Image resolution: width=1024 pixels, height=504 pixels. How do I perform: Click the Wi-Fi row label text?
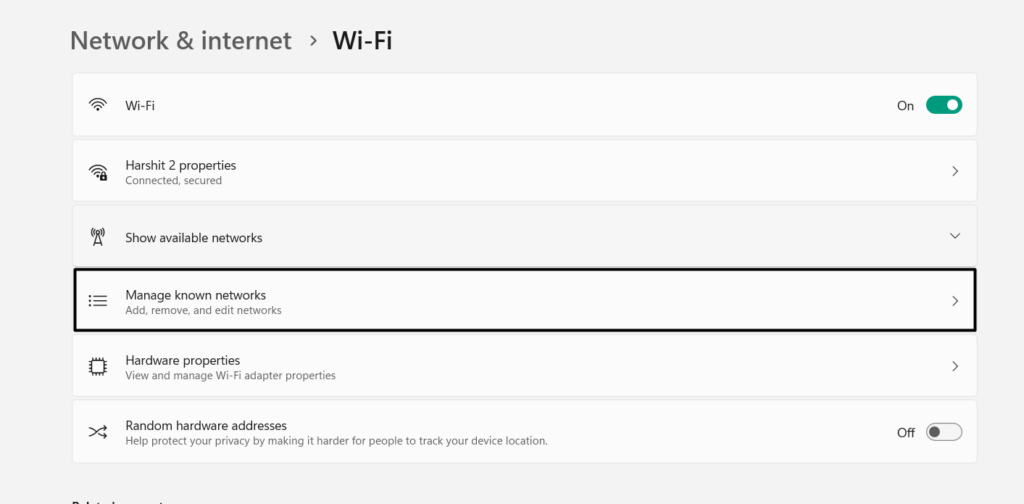(140, 105)
